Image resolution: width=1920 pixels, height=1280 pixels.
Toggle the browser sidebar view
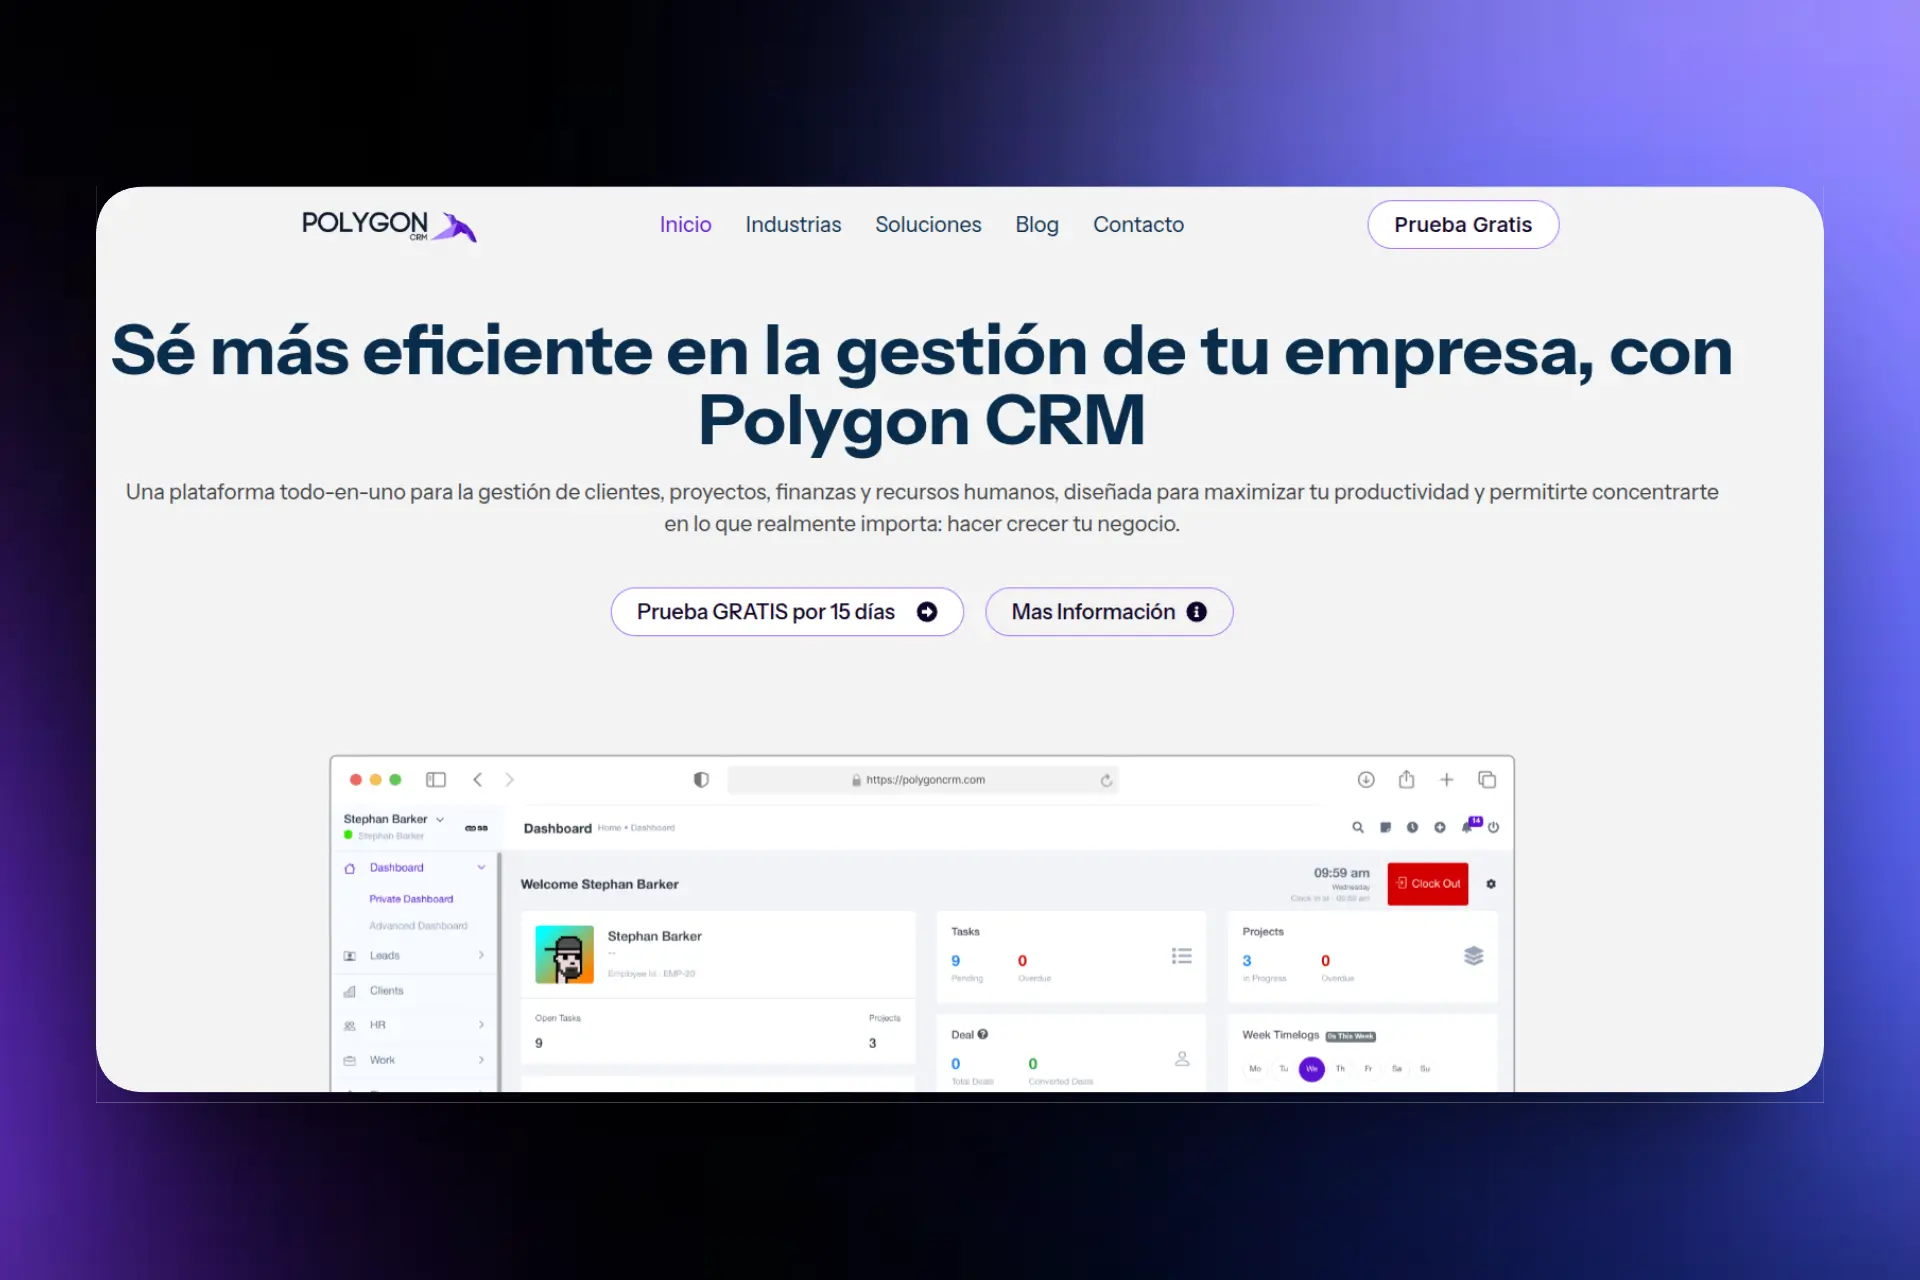(436, 779)
